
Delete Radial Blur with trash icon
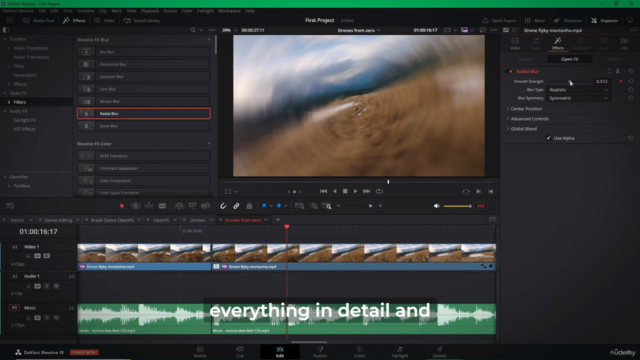(618, 71)
